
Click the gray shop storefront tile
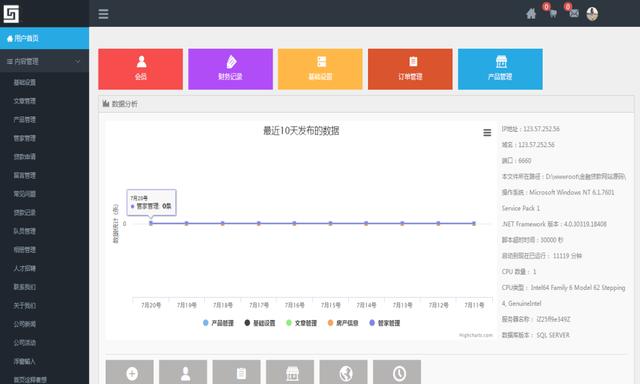(290, 372)
